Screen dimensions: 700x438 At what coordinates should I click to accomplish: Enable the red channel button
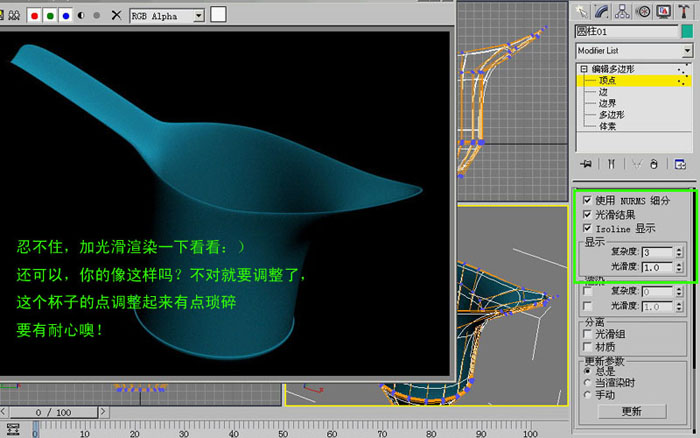(x=34, y=16)
